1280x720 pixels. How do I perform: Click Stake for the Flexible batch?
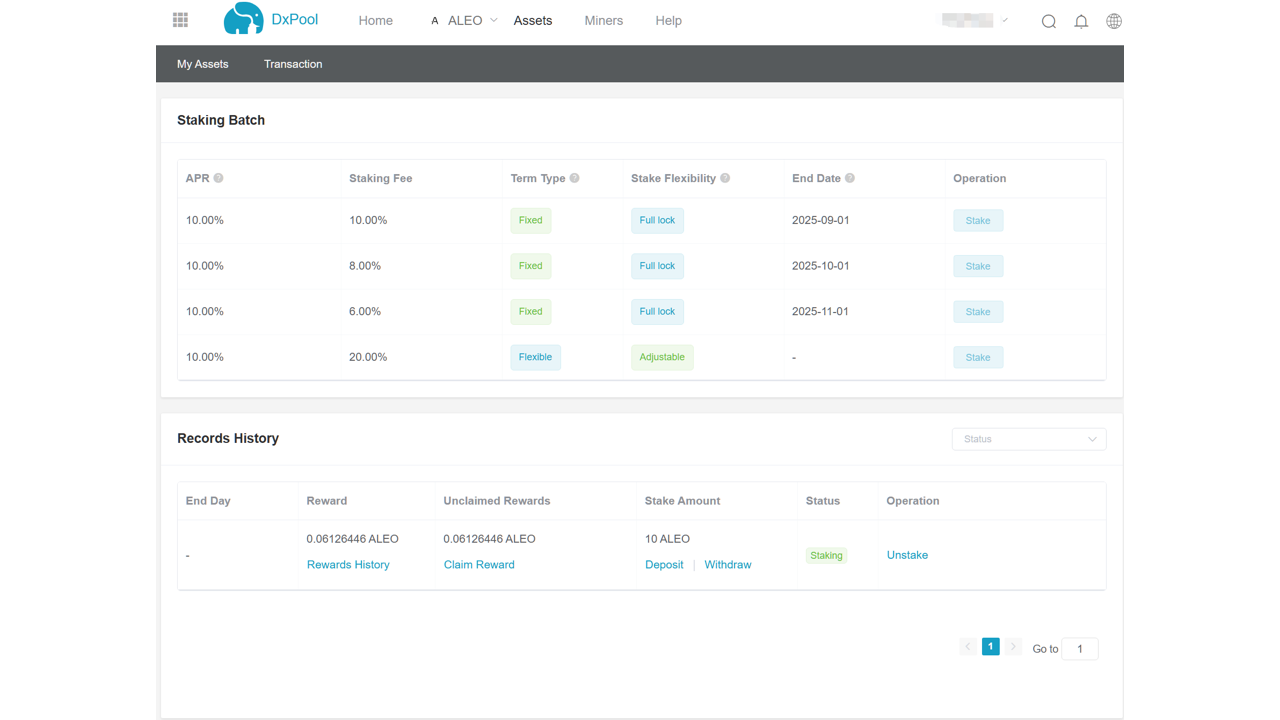click(x=978, y=357)
